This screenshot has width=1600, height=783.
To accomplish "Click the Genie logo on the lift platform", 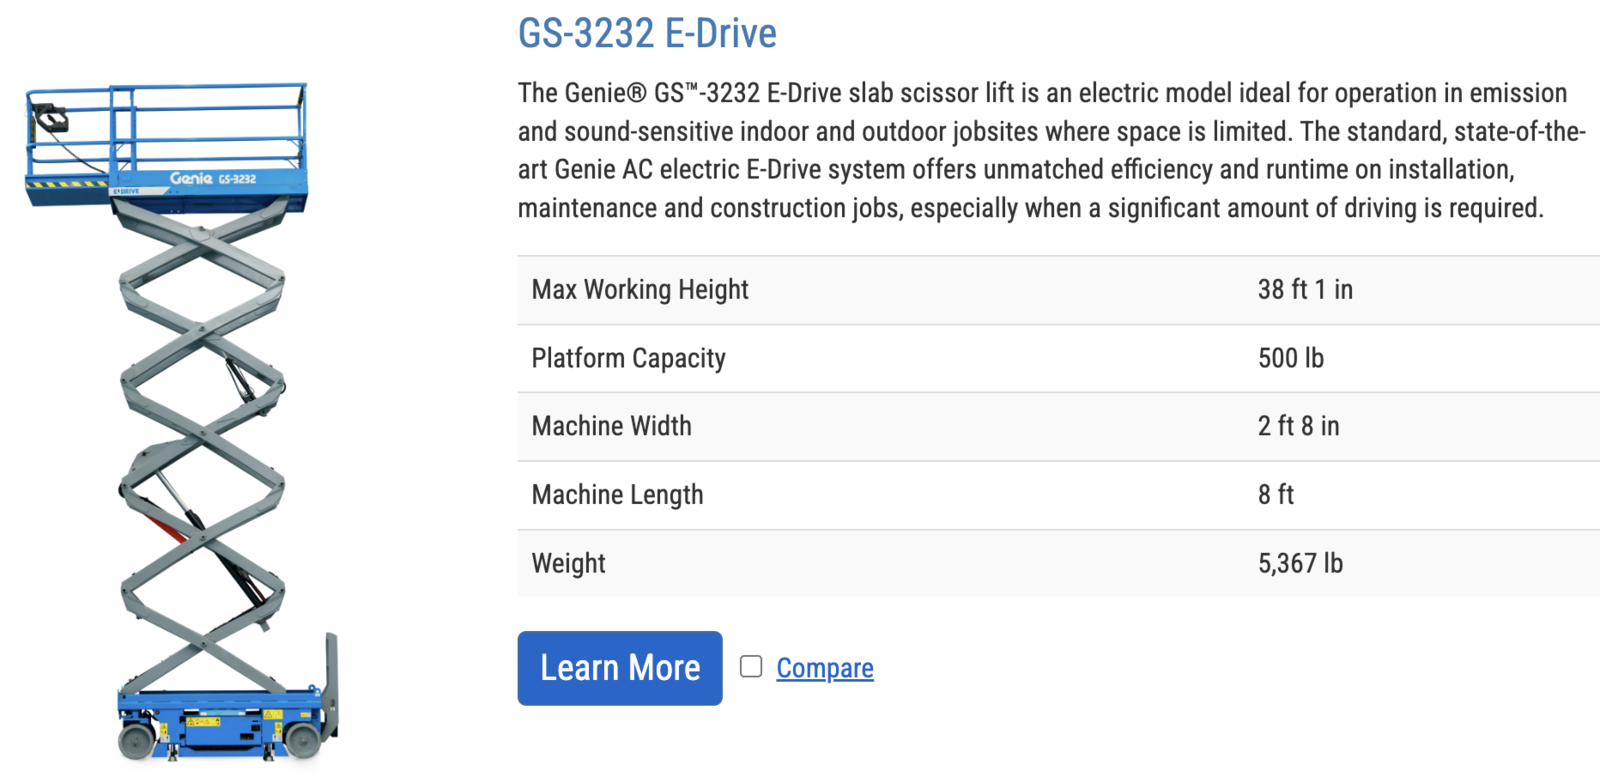I will click(192, 178).
